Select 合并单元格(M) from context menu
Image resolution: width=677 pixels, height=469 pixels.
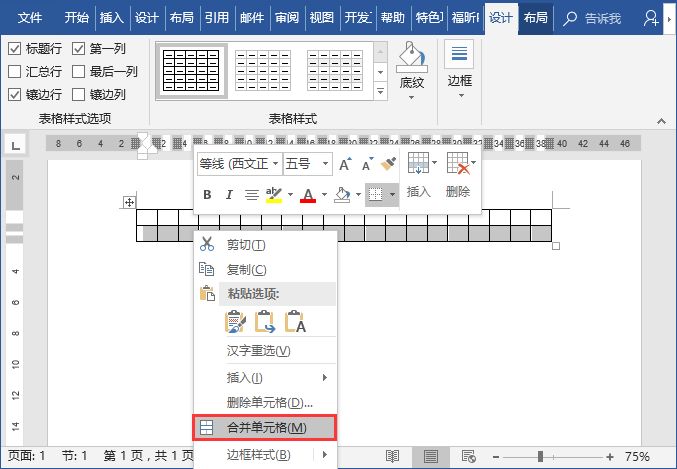[265, 428]
